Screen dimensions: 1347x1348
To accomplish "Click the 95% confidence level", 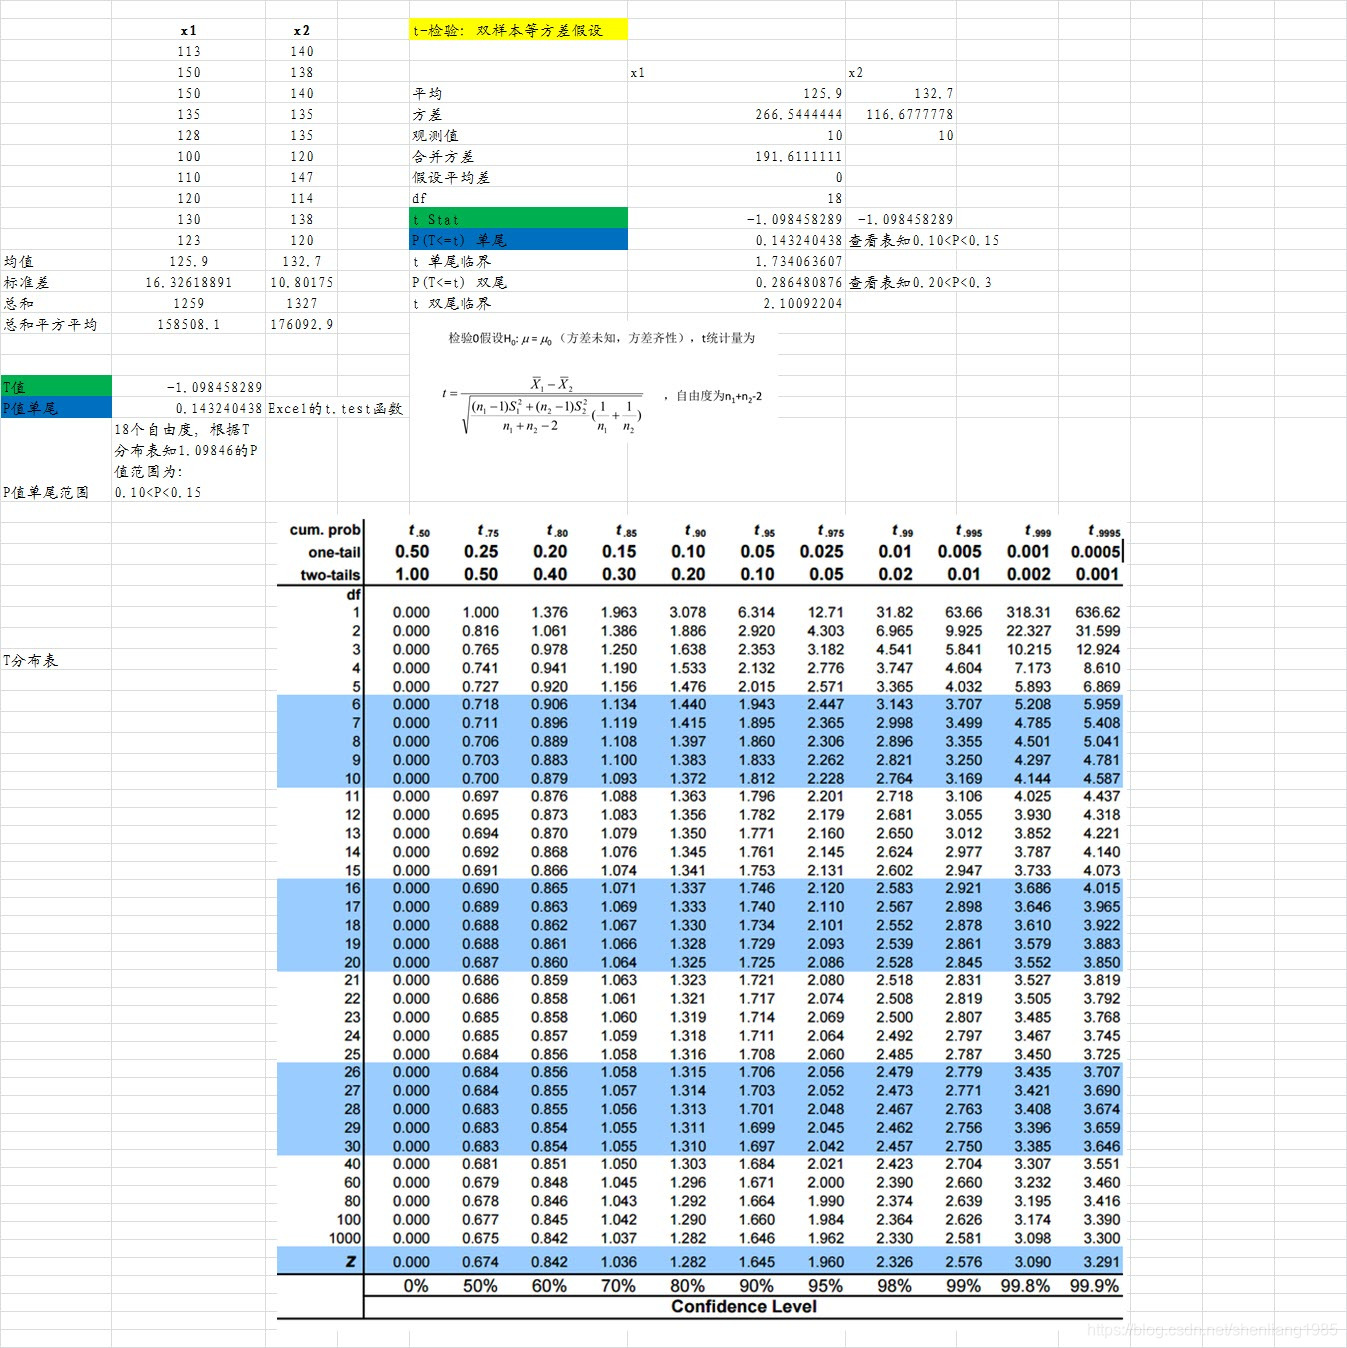I will [x=825, y=1286].
